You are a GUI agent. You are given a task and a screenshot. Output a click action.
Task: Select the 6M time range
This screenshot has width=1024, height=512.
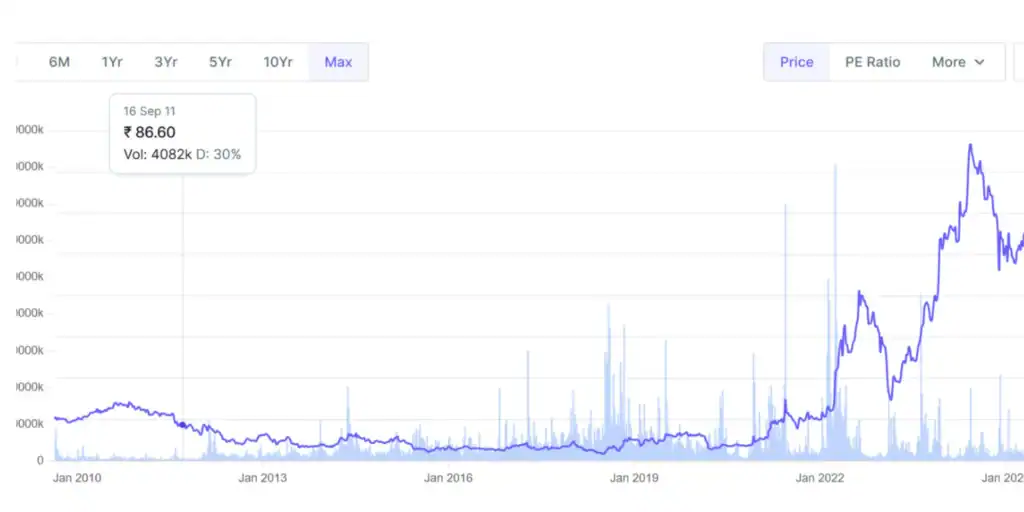pos(59,62)
